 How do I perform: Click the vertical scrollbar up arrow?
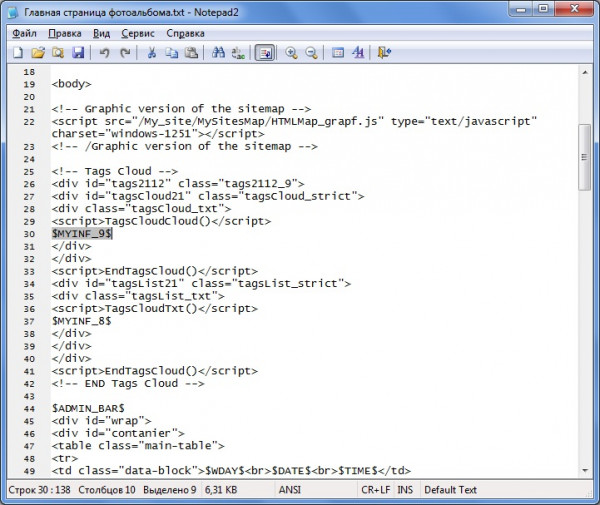tap(585, 72)
